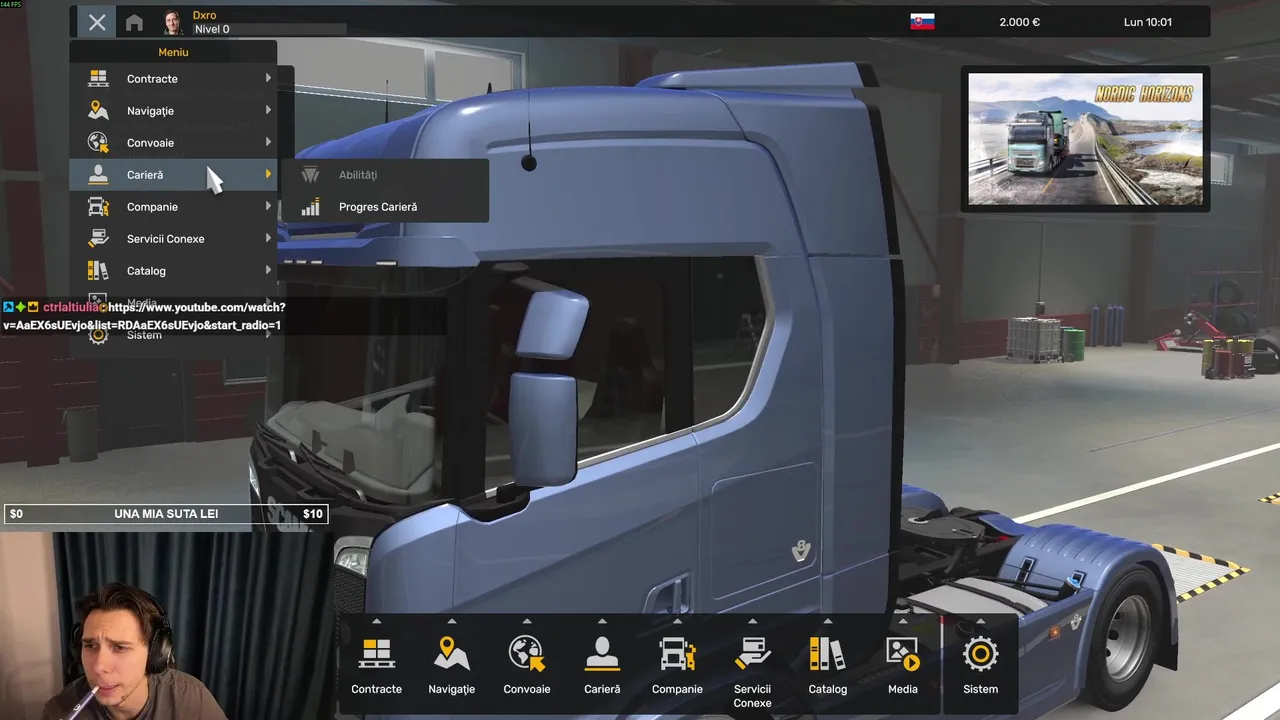Viewport: 1280px width, 720px height.
Task: Open Convoaie in the side menu
Action: pyautogui.click(x=173, y=143)
